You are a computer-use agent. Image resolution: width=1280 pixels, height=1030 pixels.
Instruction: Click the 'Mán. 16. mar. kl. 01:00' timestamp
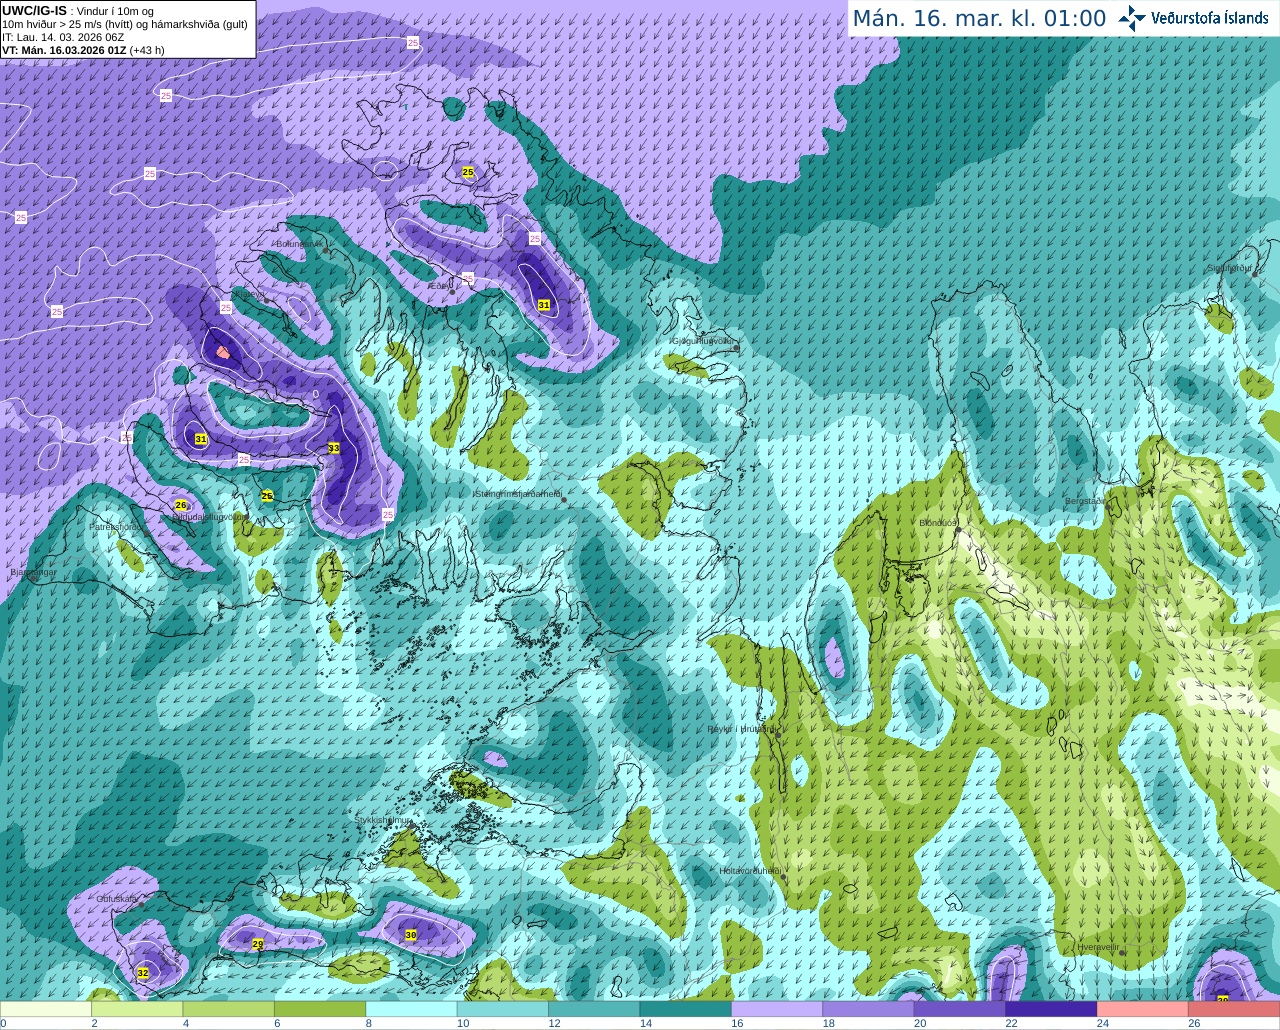pyautogui.click(x=979, y=19)
